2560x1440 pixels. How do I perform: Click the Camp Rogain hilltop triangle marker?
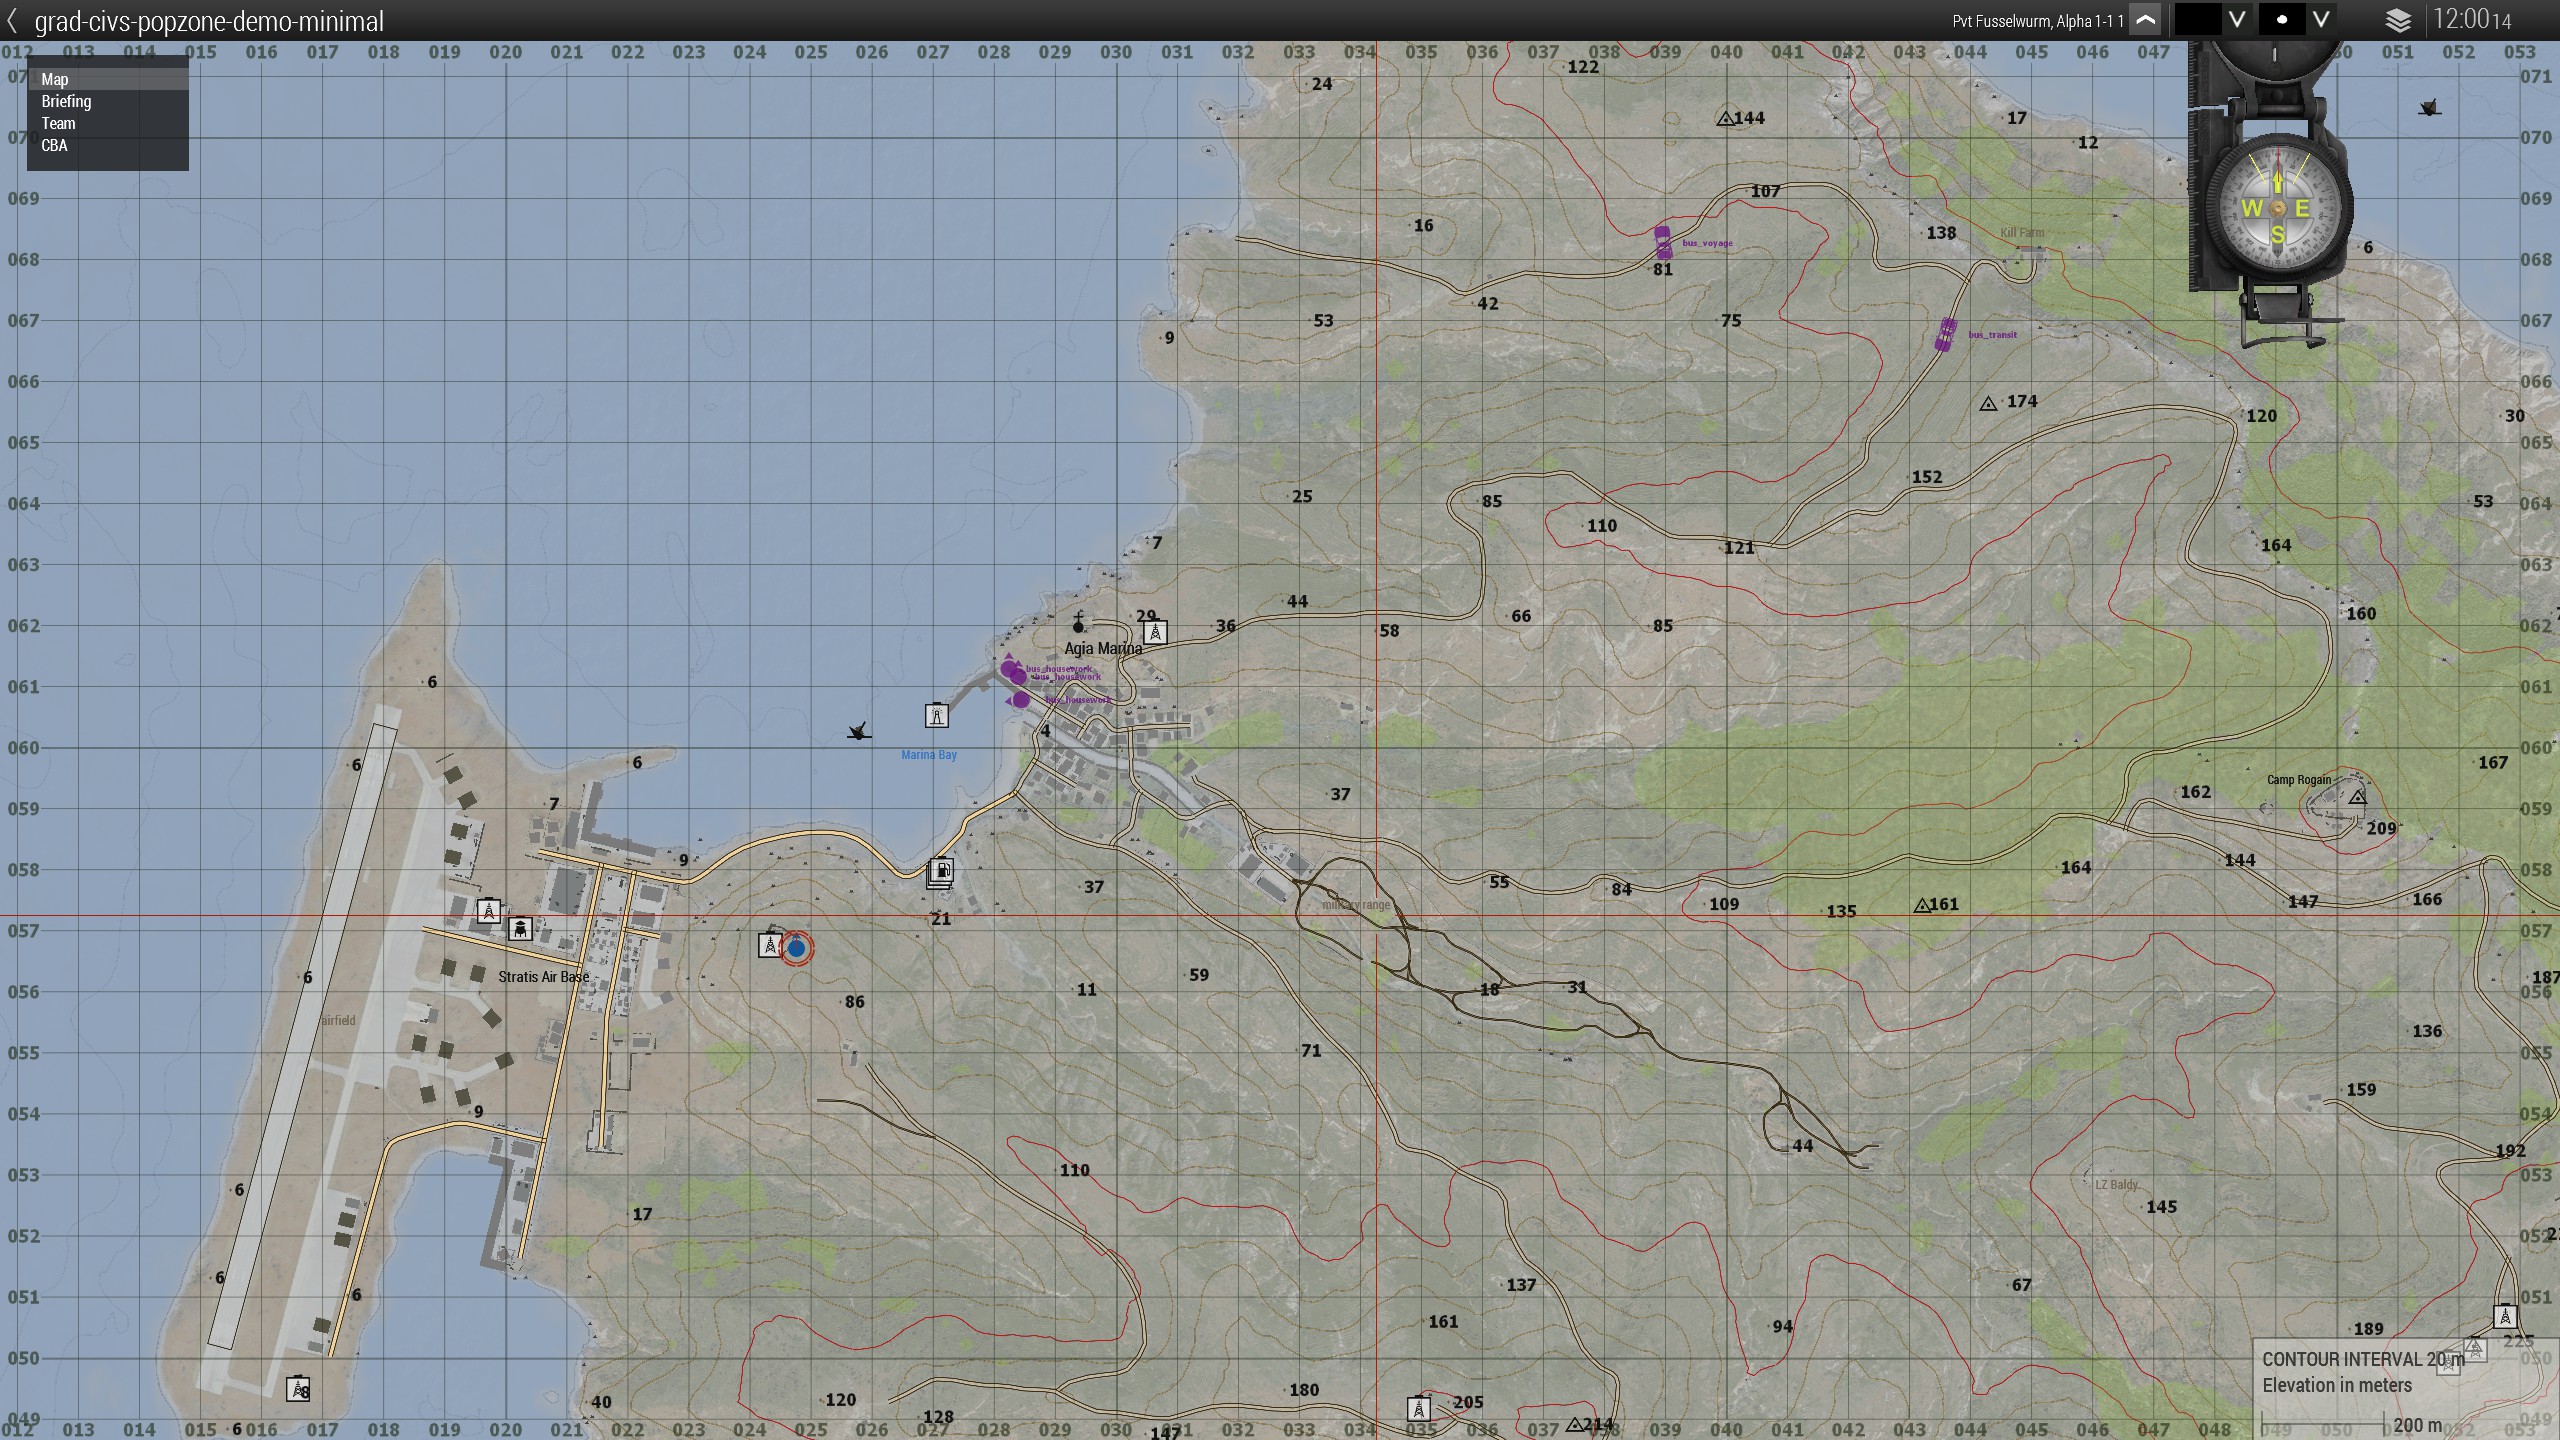click(x=2357, y=797)
